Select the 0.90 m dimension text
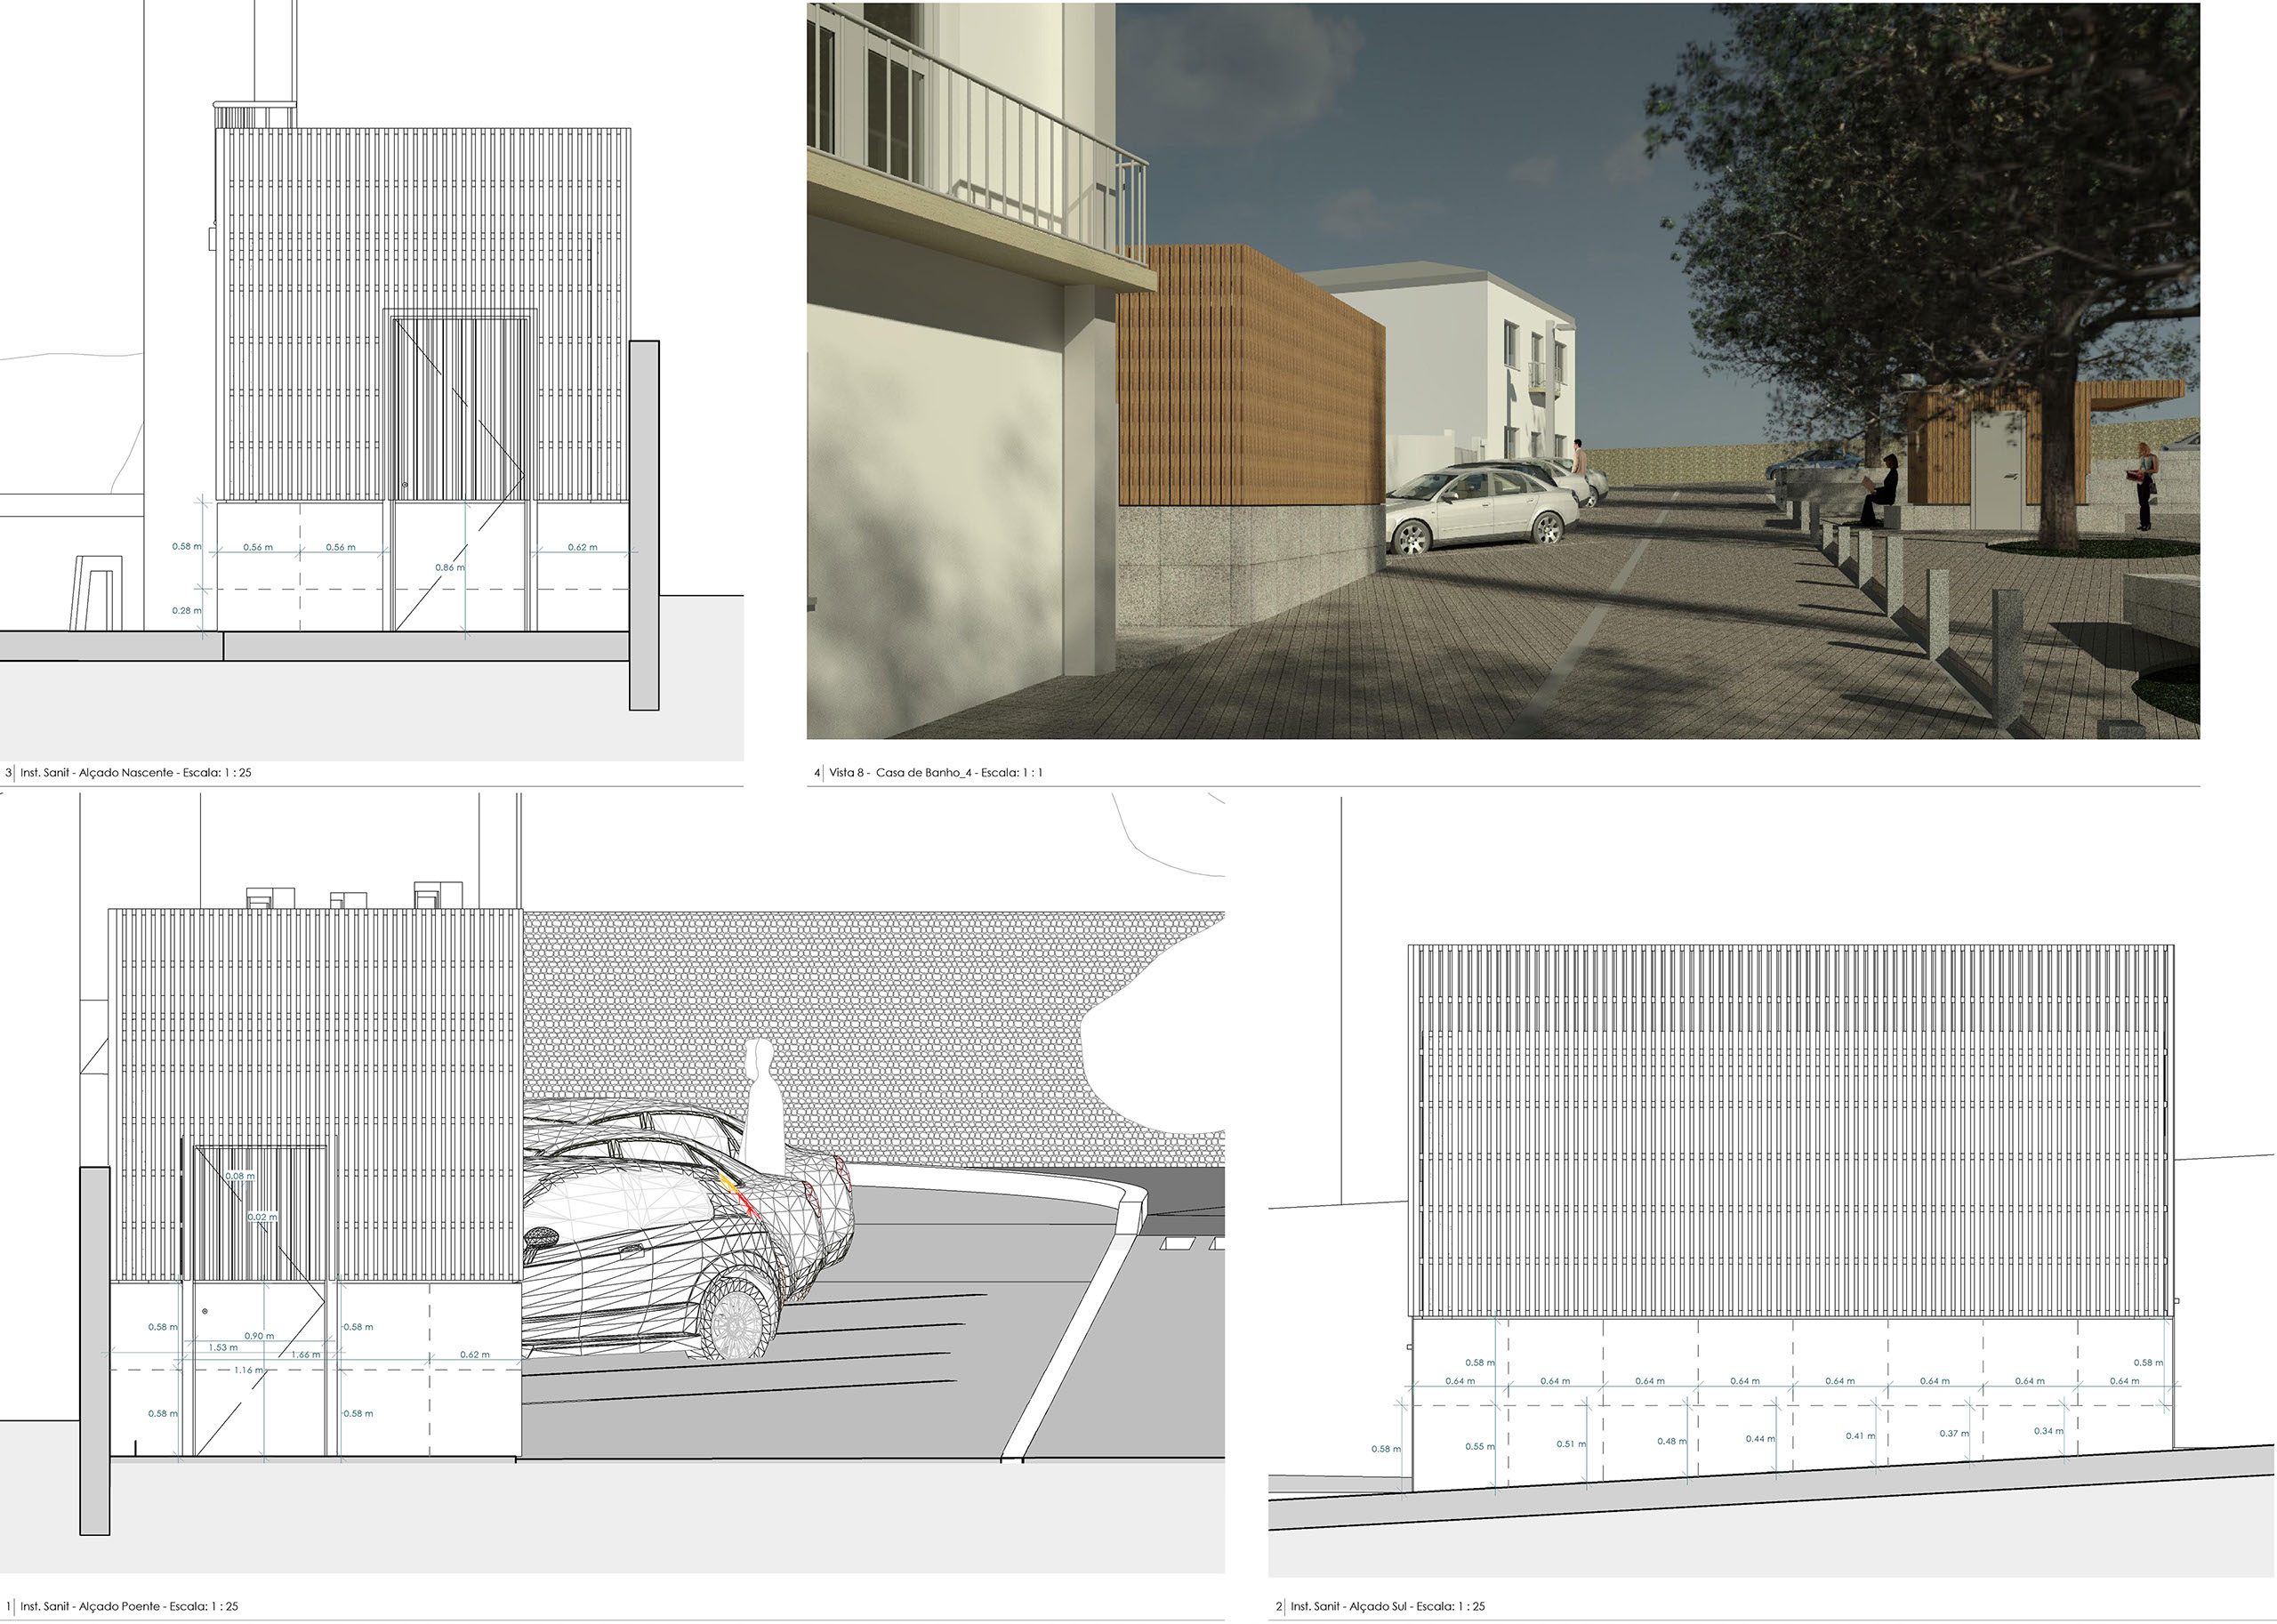The image size is (2277, 1624). 259,1335
